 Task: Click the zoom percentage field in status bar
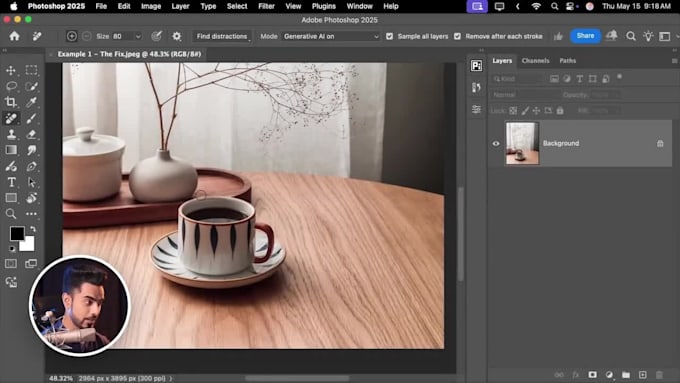click(x=61, y=378)
